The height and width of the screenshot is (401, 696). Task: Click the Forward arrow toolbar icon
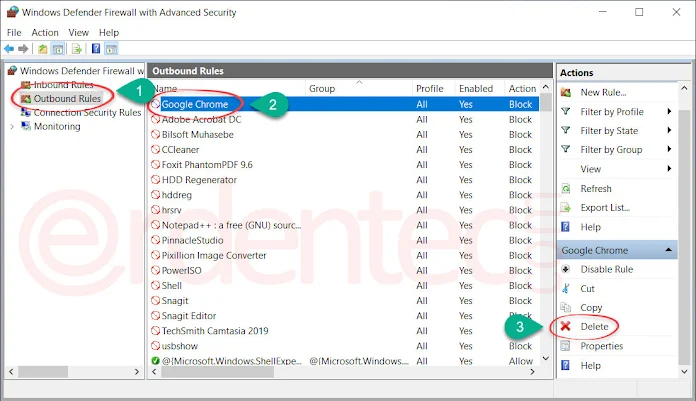point(23,49)
